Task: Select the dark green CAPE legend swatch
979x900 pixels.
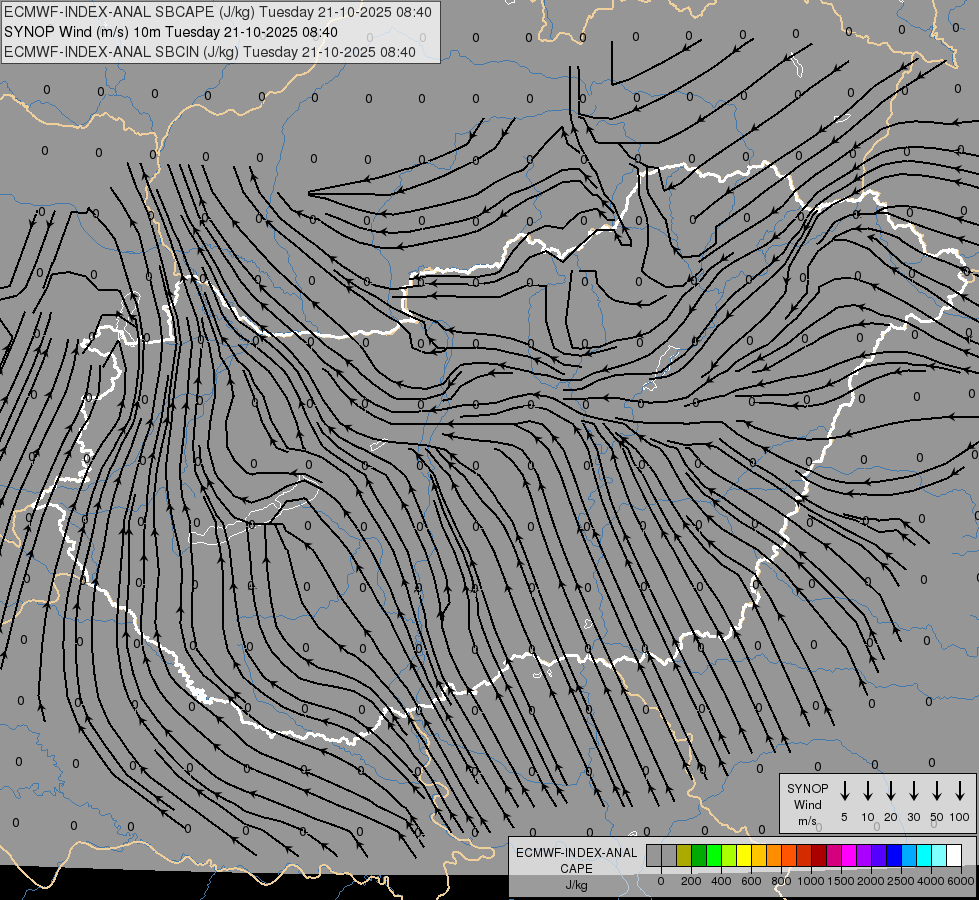Action: (699, 855)
